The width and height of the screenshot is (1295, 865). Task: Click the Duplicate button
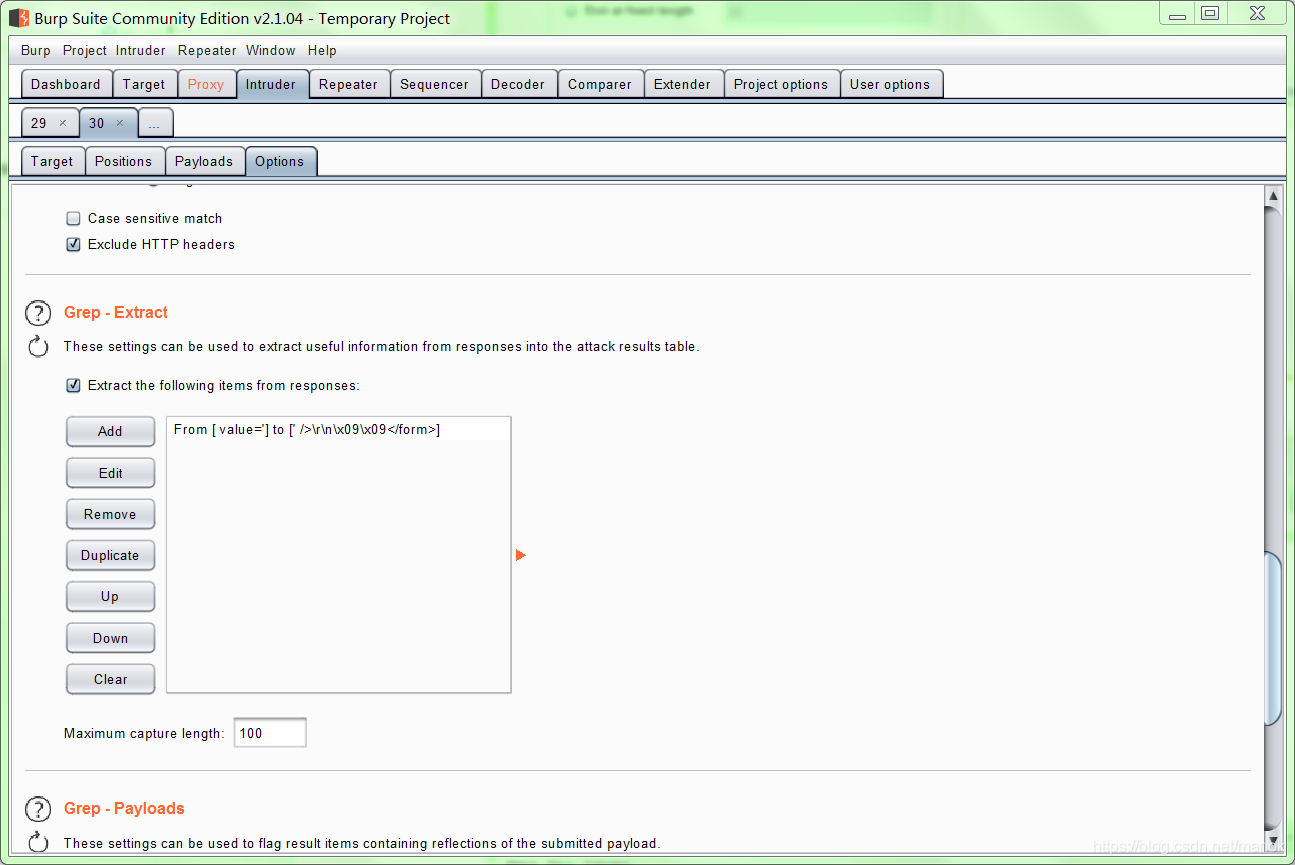111,555
